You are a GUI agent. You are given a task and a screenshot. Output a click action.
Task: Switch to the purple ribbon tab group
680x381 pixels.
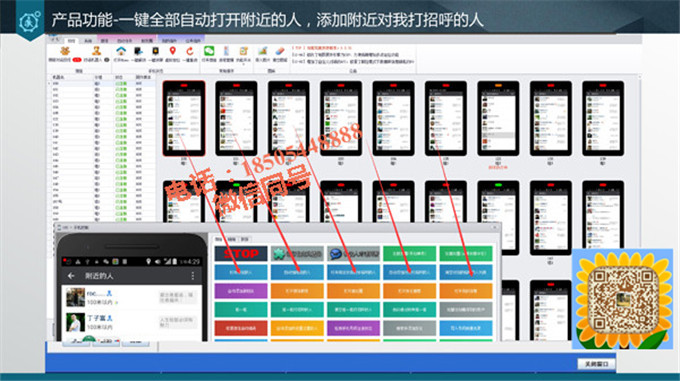click(x=181, y=40)
